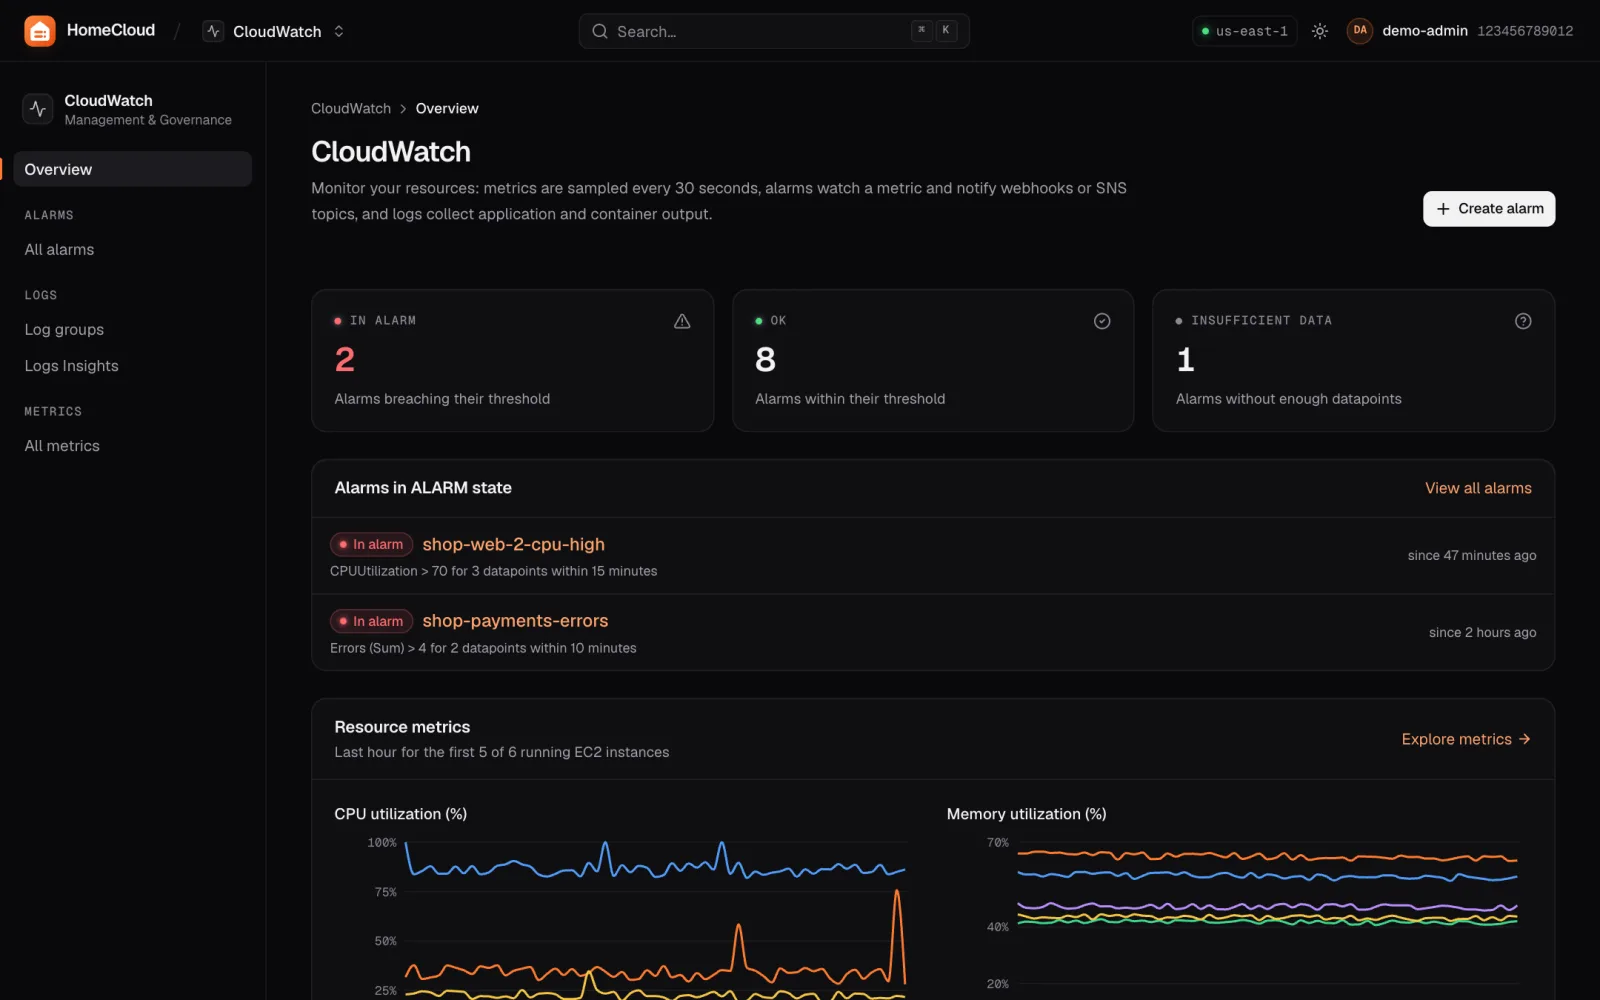Click the Memory utilization (%) chart title
The image size is (1600, 1000).
[1026, 814]
